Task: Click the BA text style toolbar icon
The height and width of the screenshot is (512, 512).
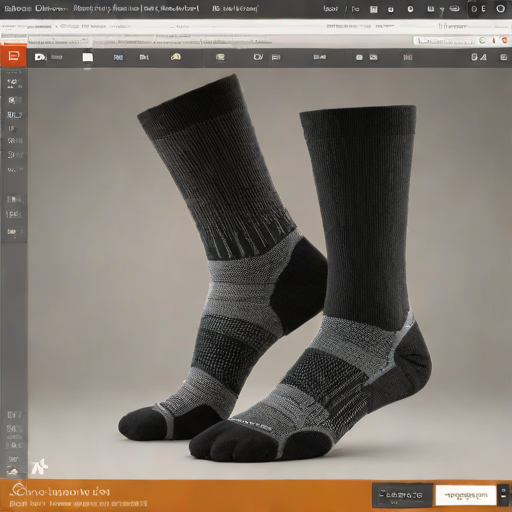Action: tap(478, 57)
